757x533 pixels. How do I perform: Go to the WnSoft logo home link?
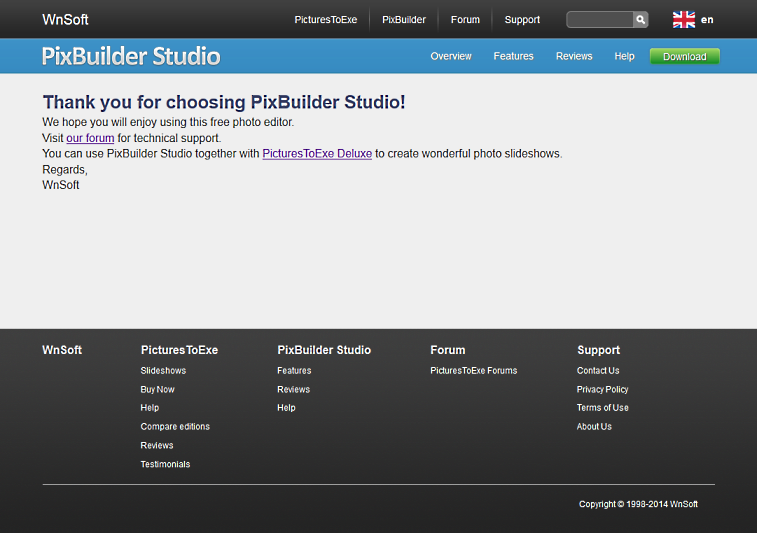[65, 20]
